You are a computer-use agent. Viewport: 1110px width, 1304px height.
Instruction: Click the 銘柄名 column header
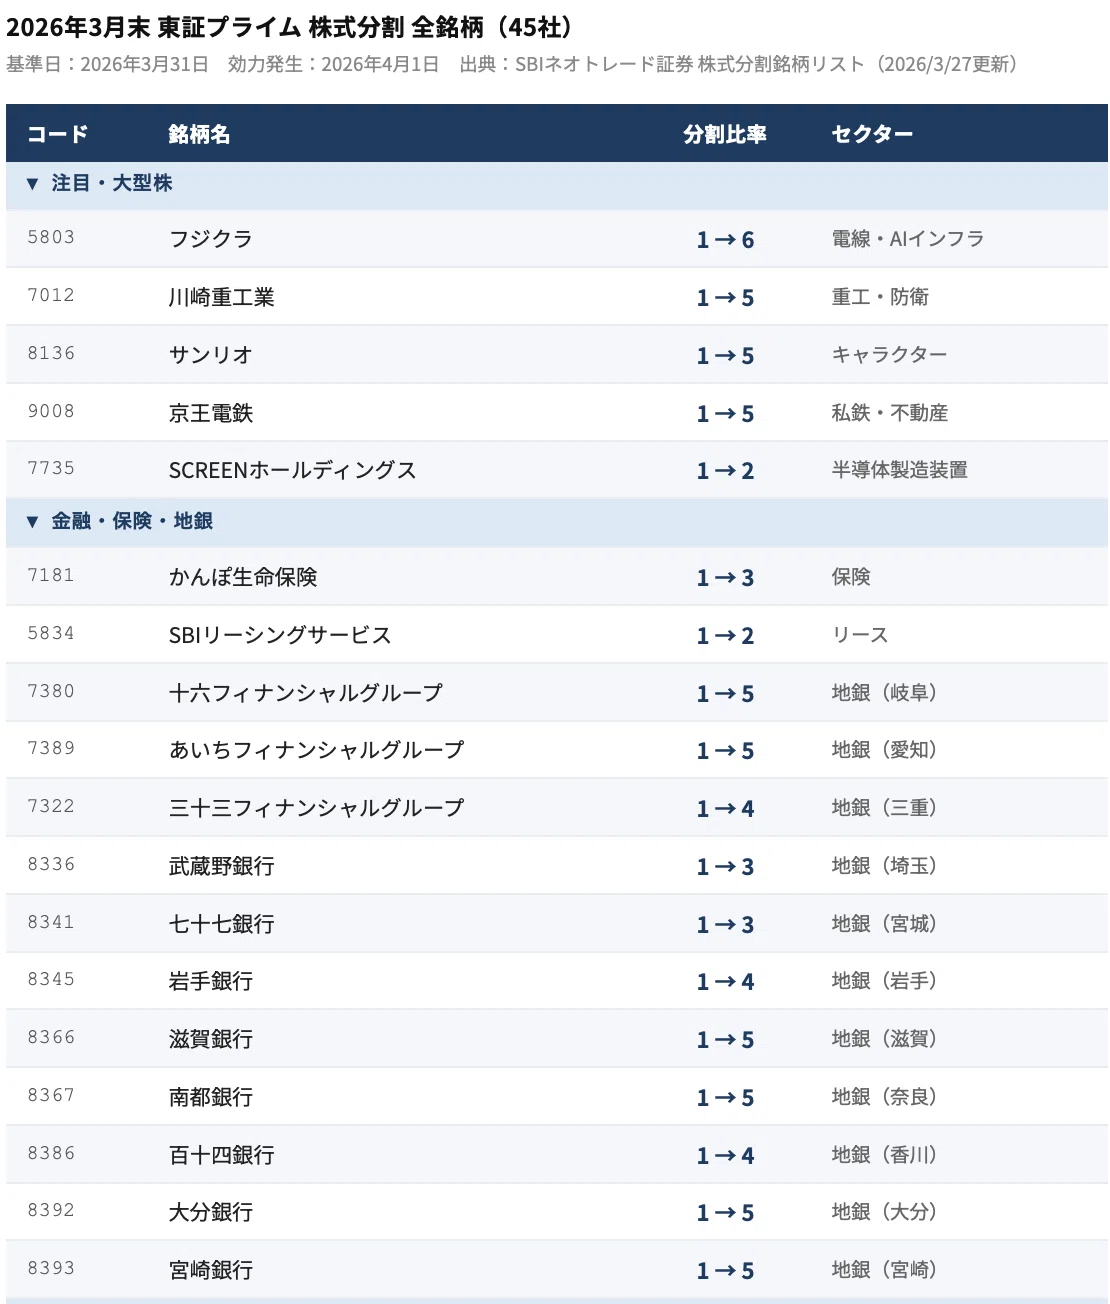point(200,134)
